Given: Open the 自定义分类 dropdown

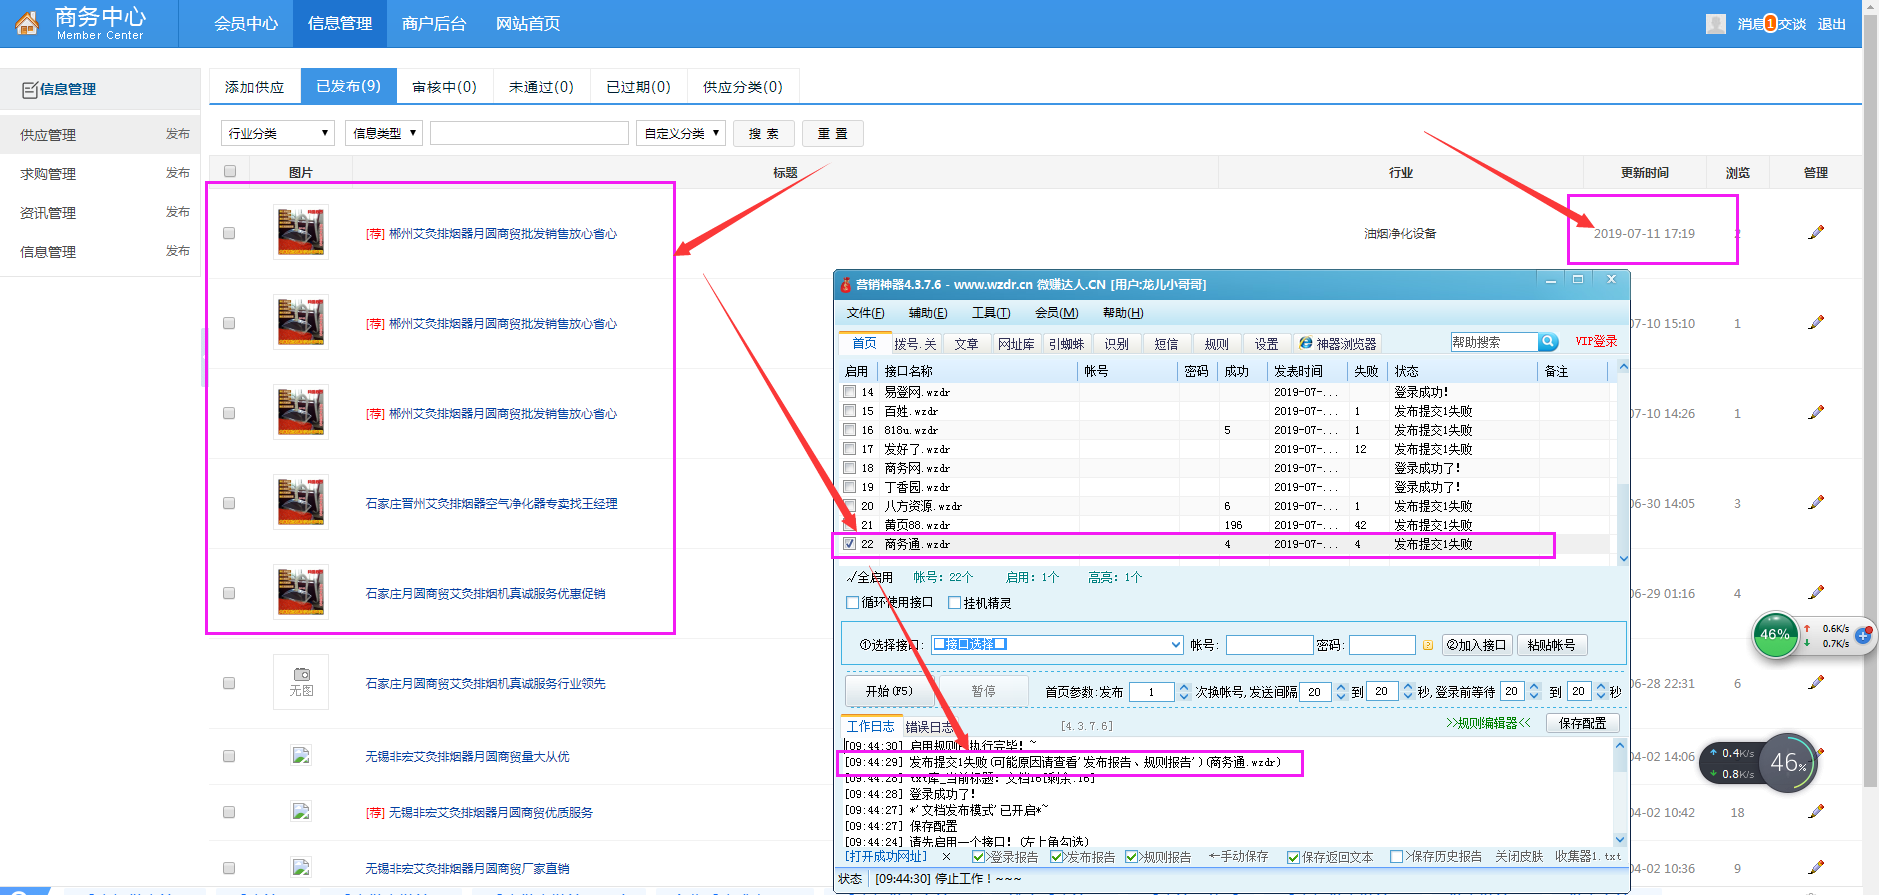Looking at the screenshot, I should click(x=680, y=133).
